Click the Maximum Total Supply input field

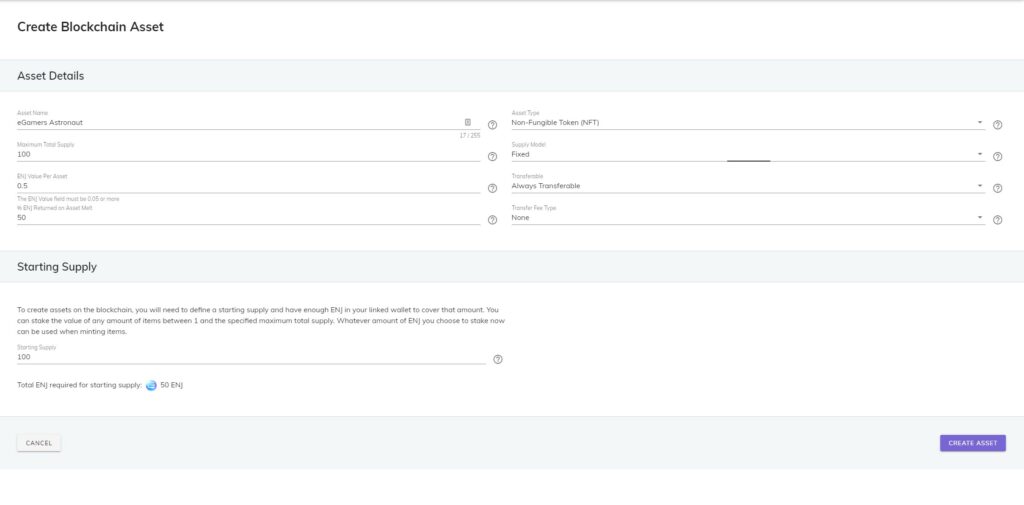[x=248, y=154]
